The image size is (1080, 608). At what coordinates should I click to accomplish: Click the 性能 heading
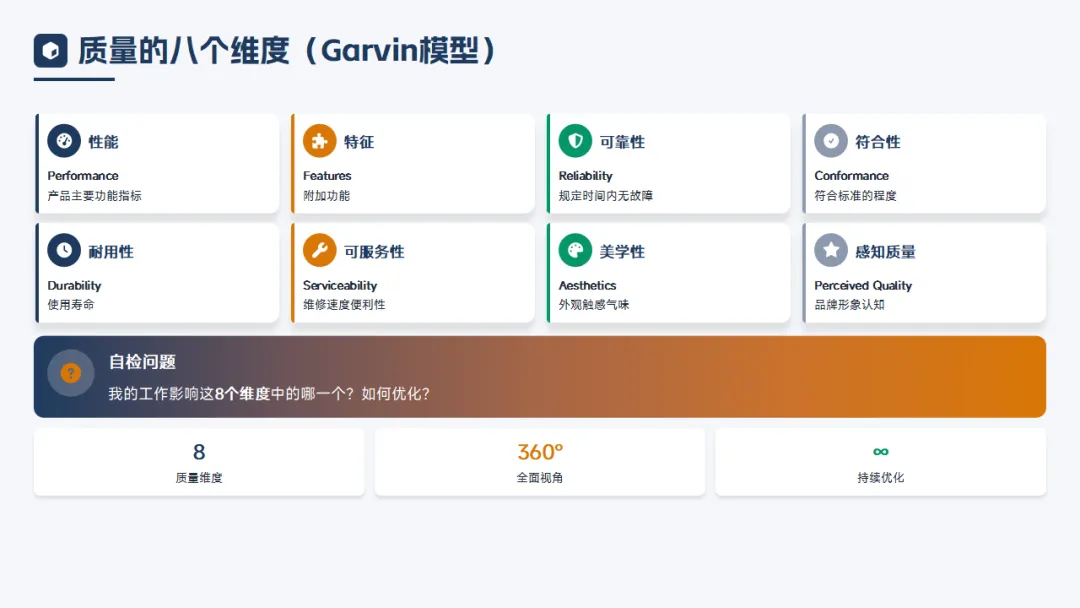coord(103,142)
